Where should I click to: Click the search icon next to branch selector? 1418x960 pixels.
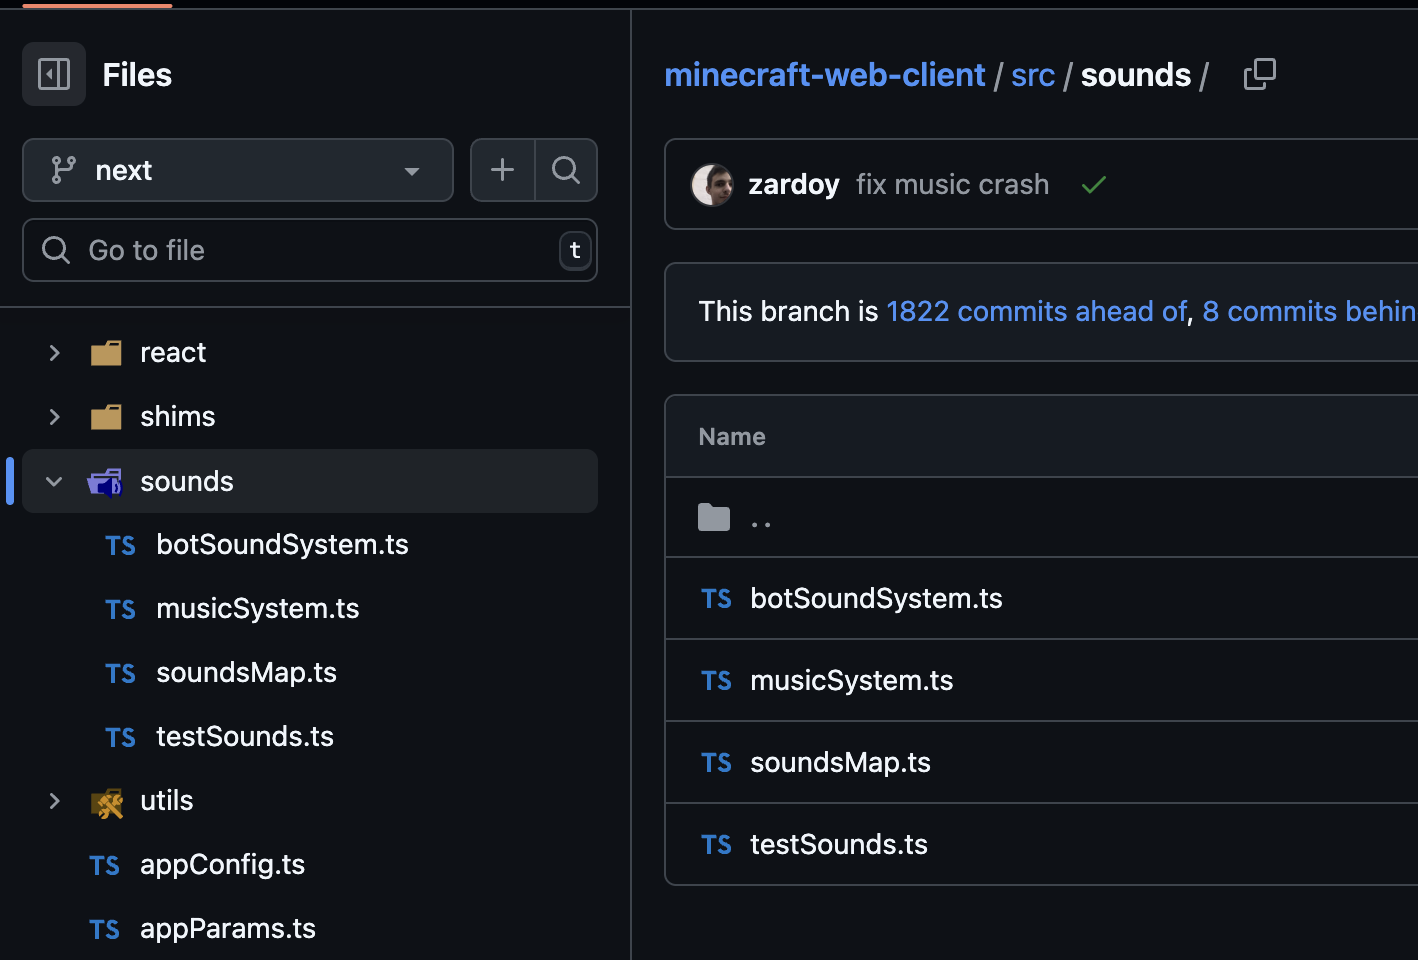pyautogui.click(x=566, y=170)
